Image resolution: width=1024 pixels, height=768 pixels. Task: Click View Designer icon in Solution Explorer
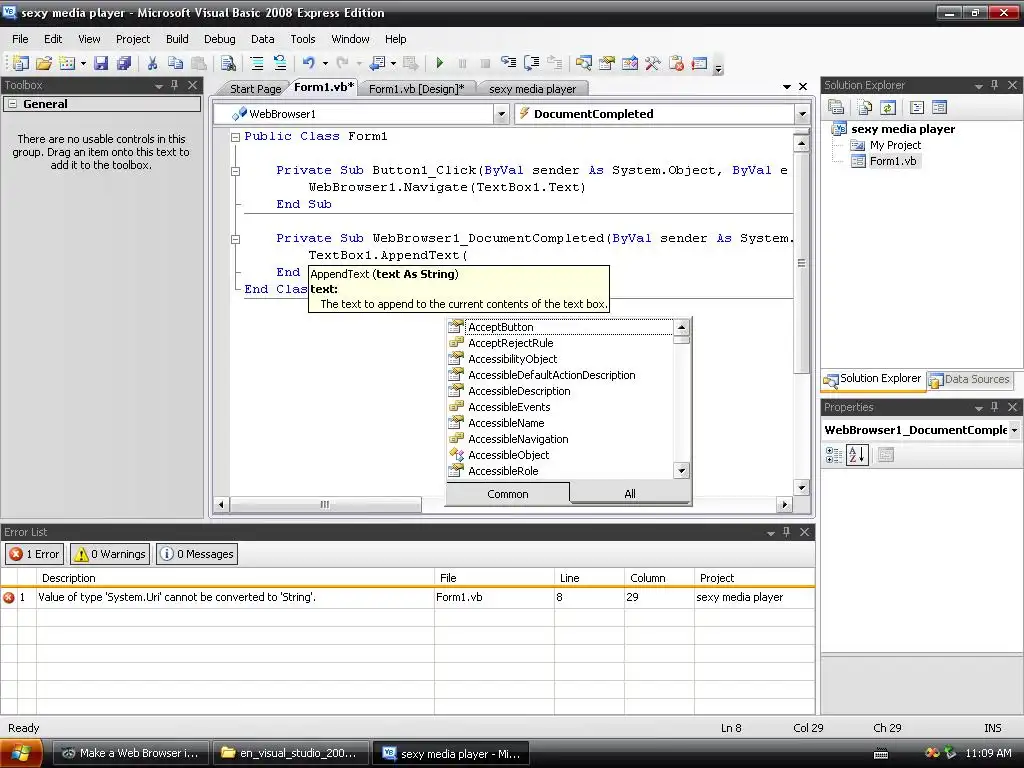coord(939,107)
